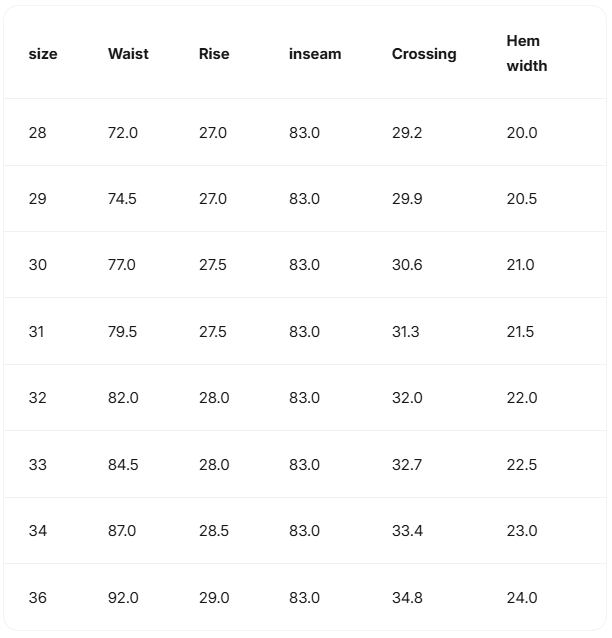Click waist value 72.0
This screenshot has width=612, height=638.
tap(122, 132)
